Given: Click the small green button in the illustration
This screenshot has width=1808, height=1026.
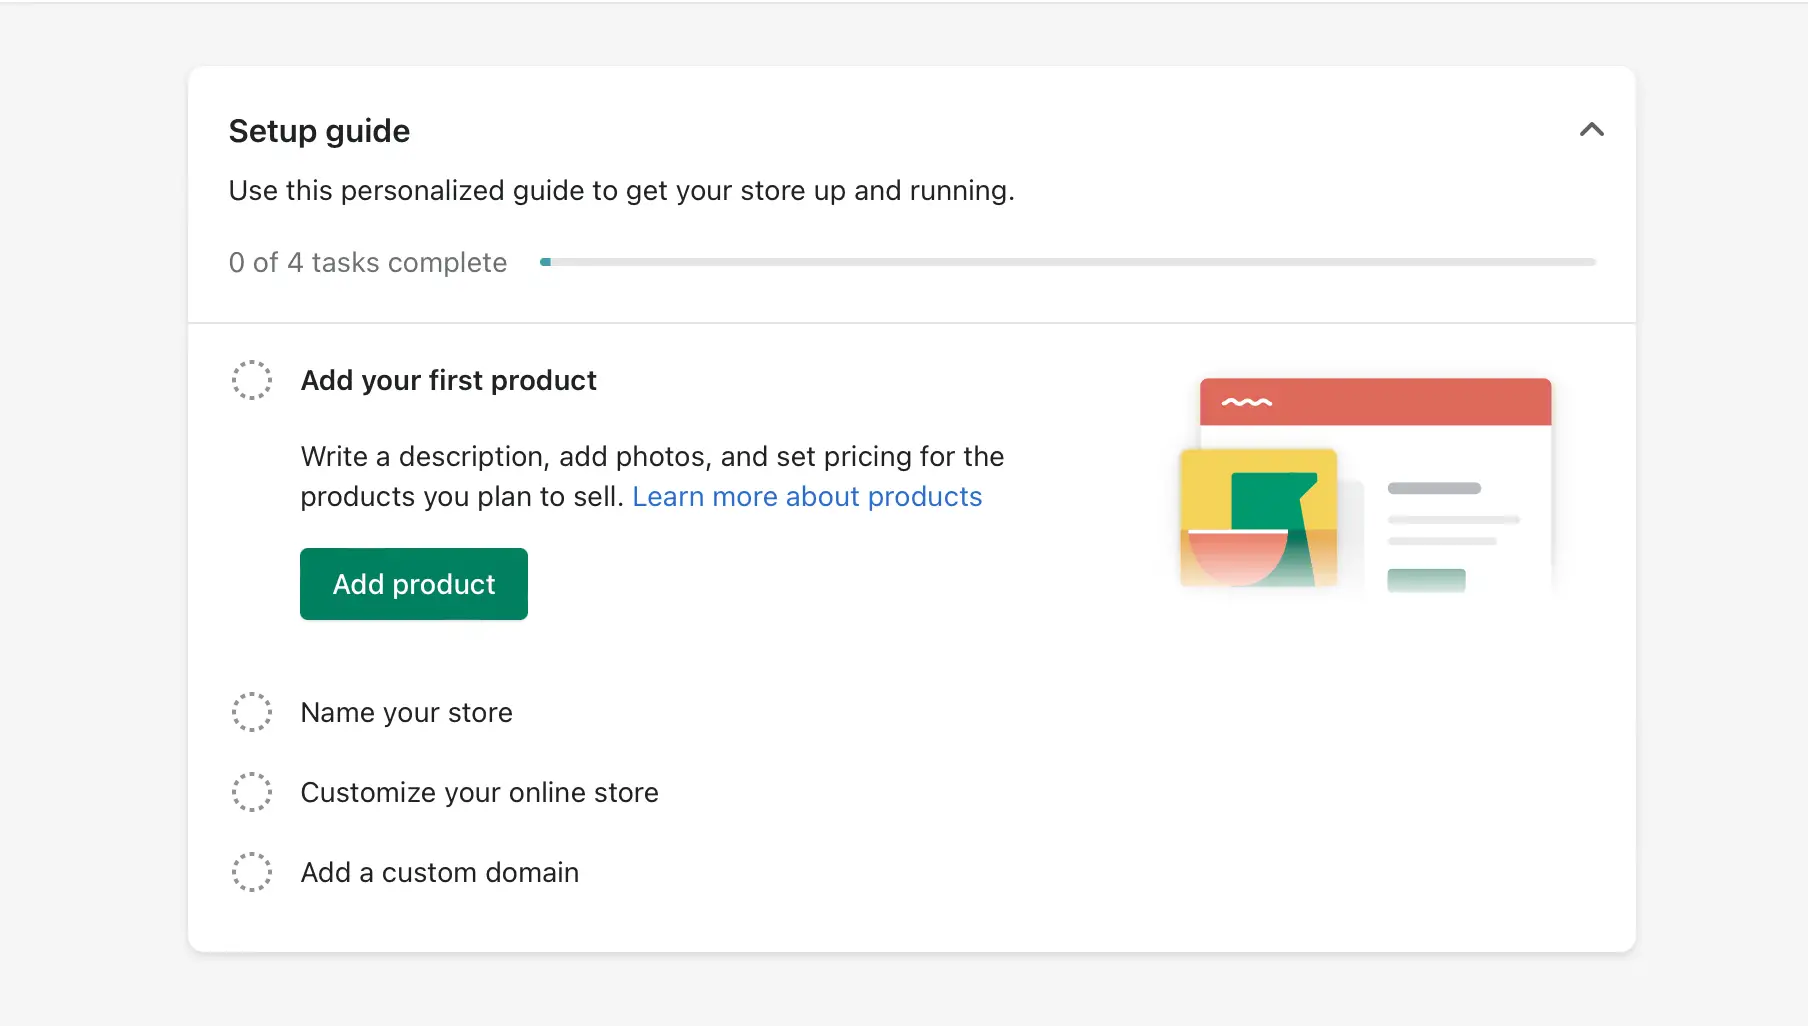Looking at the screenshot, I should coord(1426,580).
